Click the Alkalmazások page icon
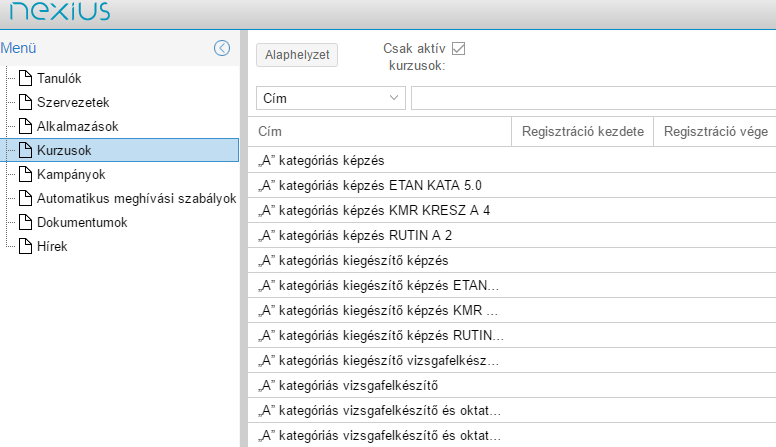Screen dimensions: 776x447 pos(27,126)
